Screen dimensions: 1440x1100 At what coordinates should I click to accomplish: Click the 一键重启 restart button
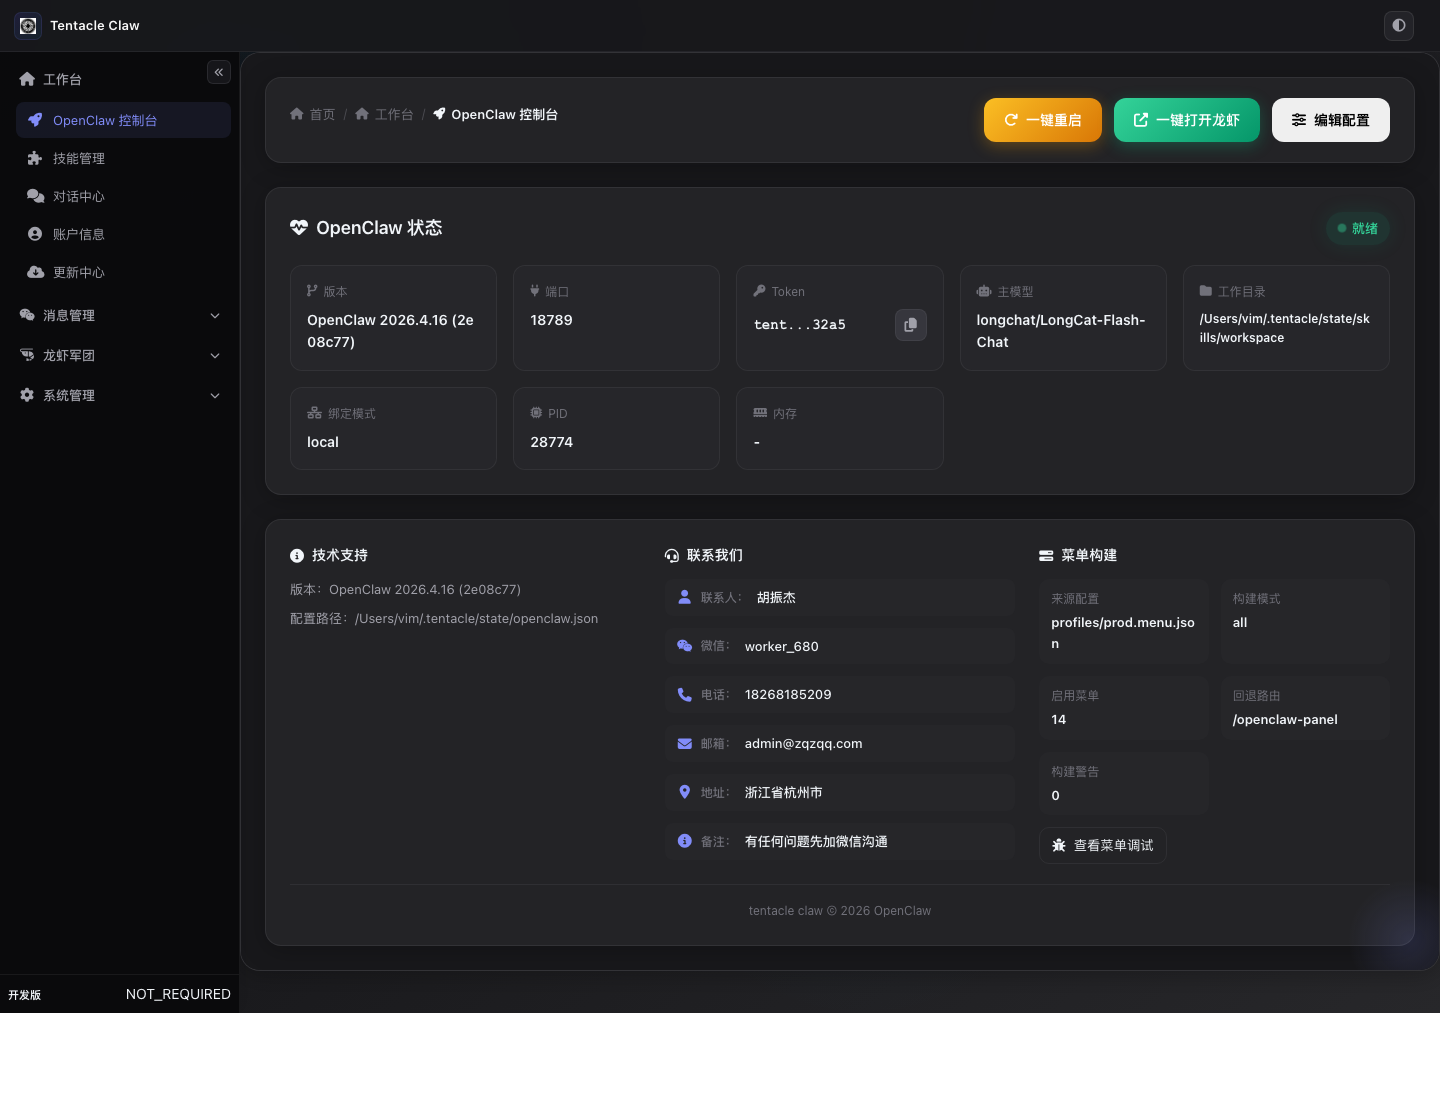pyautogui.click(x=1043, y=120)
